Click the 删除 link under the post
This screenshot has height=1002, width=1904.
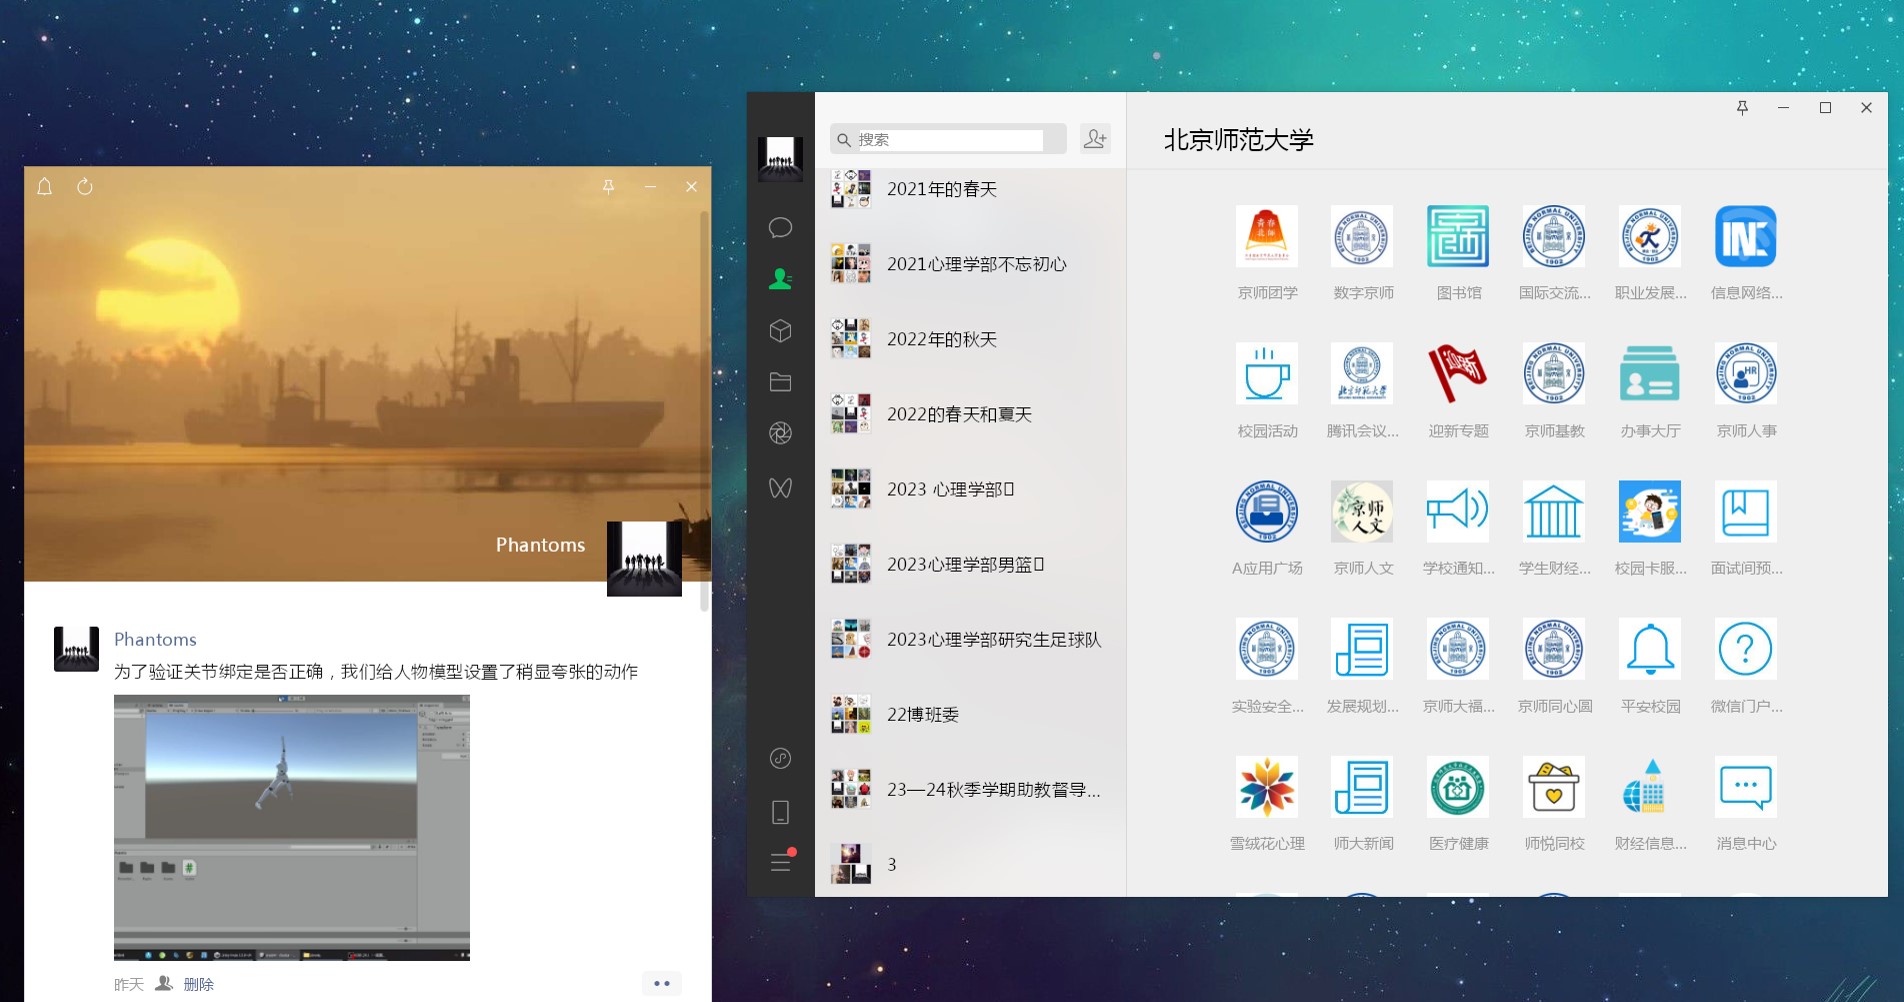pos(198,984)
